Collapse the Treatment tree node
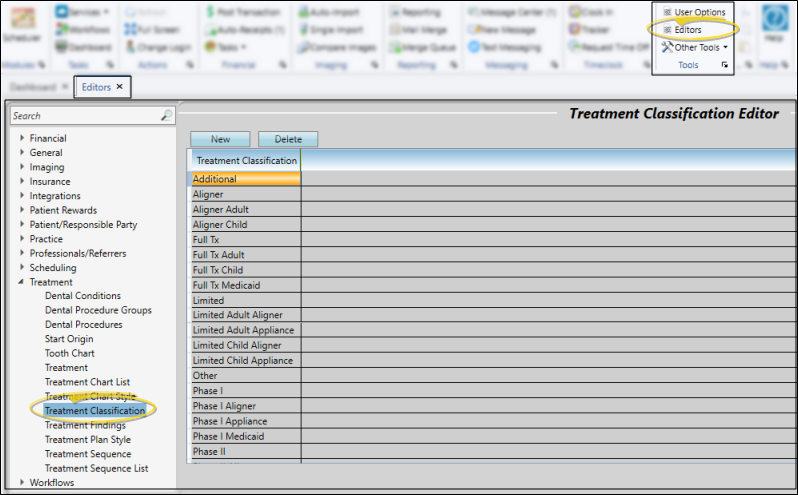Viewport: 798px width, 495px height. [22, 283]
